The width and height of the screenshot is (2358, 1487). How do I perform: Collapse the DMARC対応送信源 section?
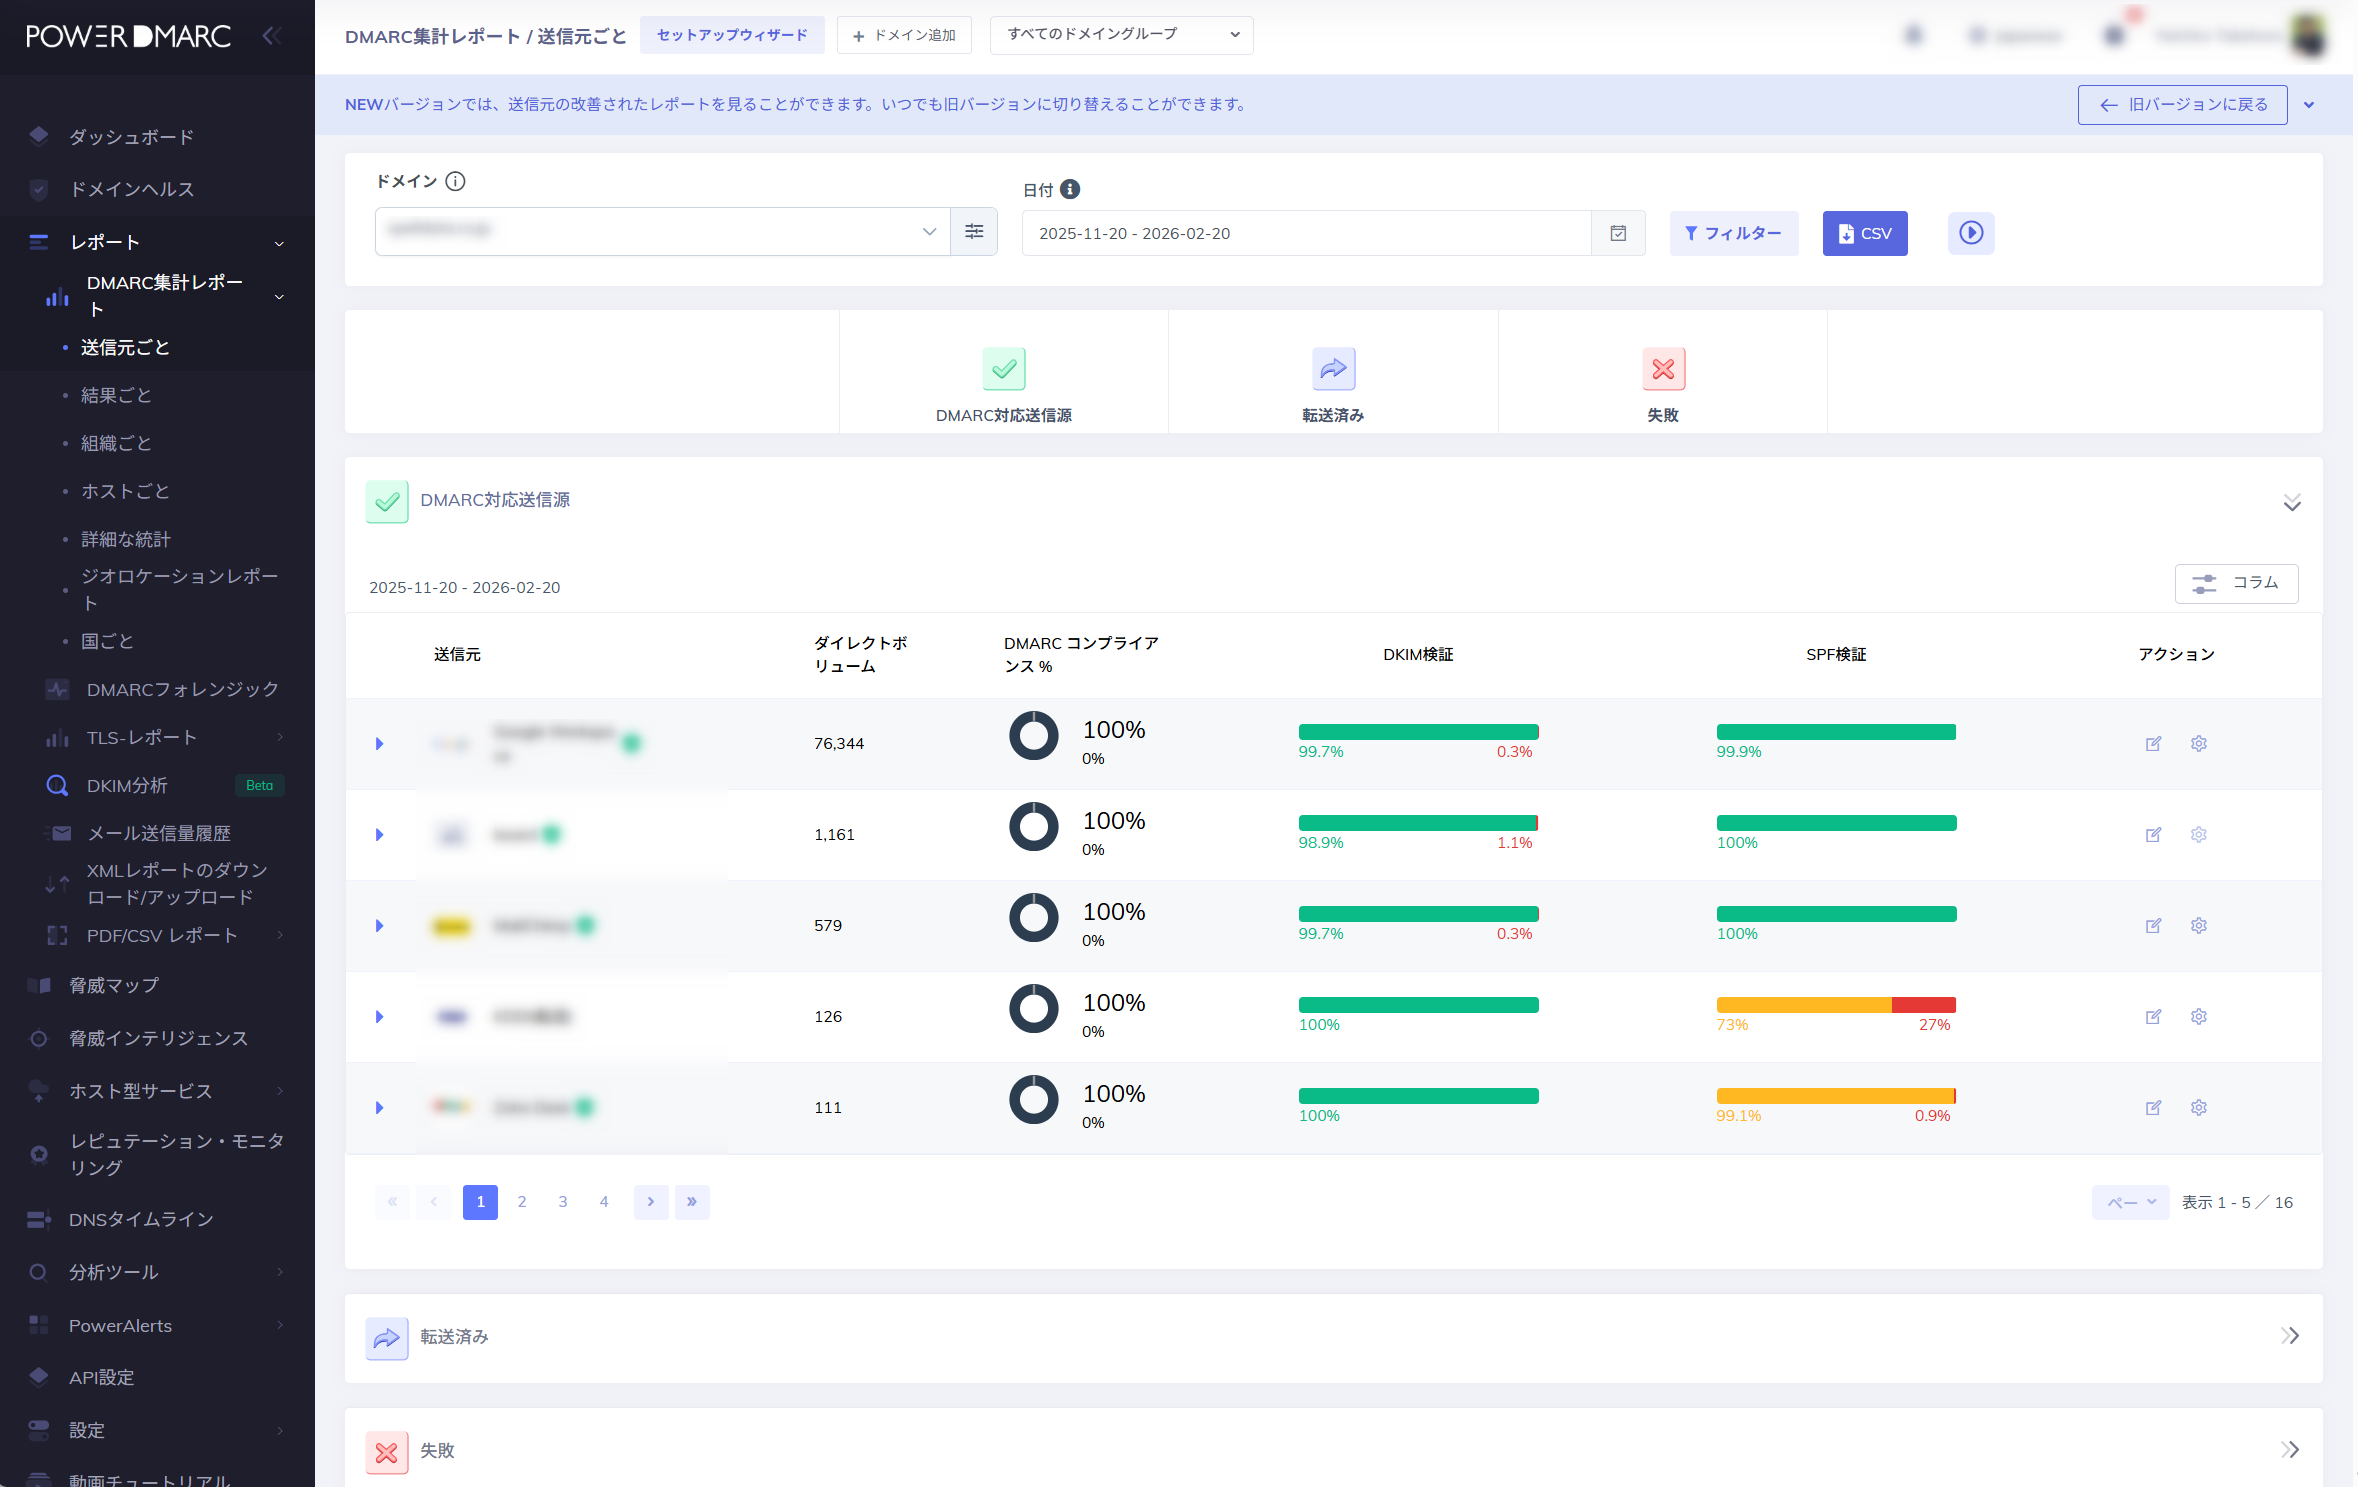pyautogui.click(x=2293, y=502)
